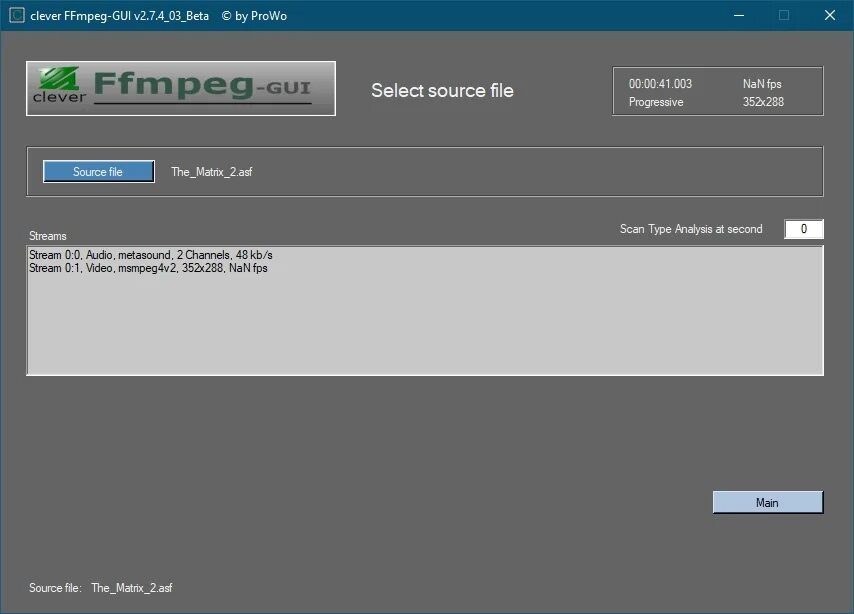Click the app icon in title bar

click(x=17, y=15)
